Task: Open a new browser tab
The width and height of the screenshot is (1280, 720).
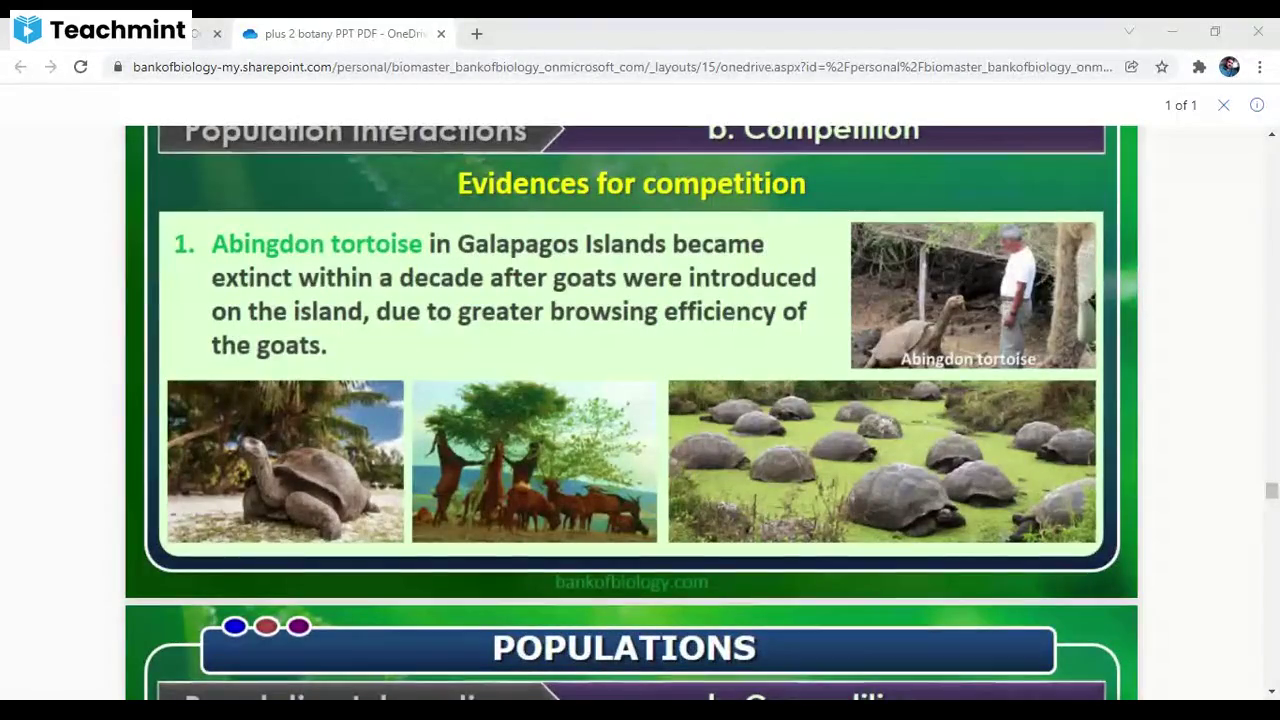Action: click(x=477, y=34)
